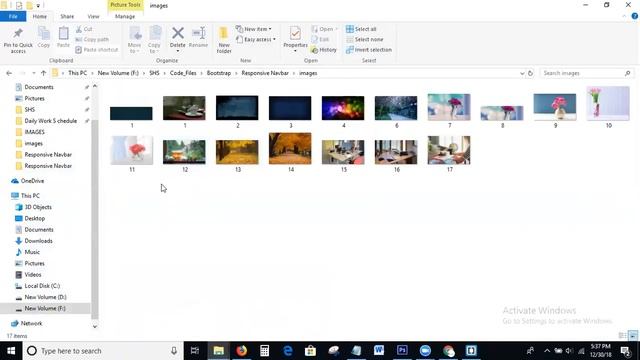
Task: Click the Delete X icon
Action: tap(178, 33)
